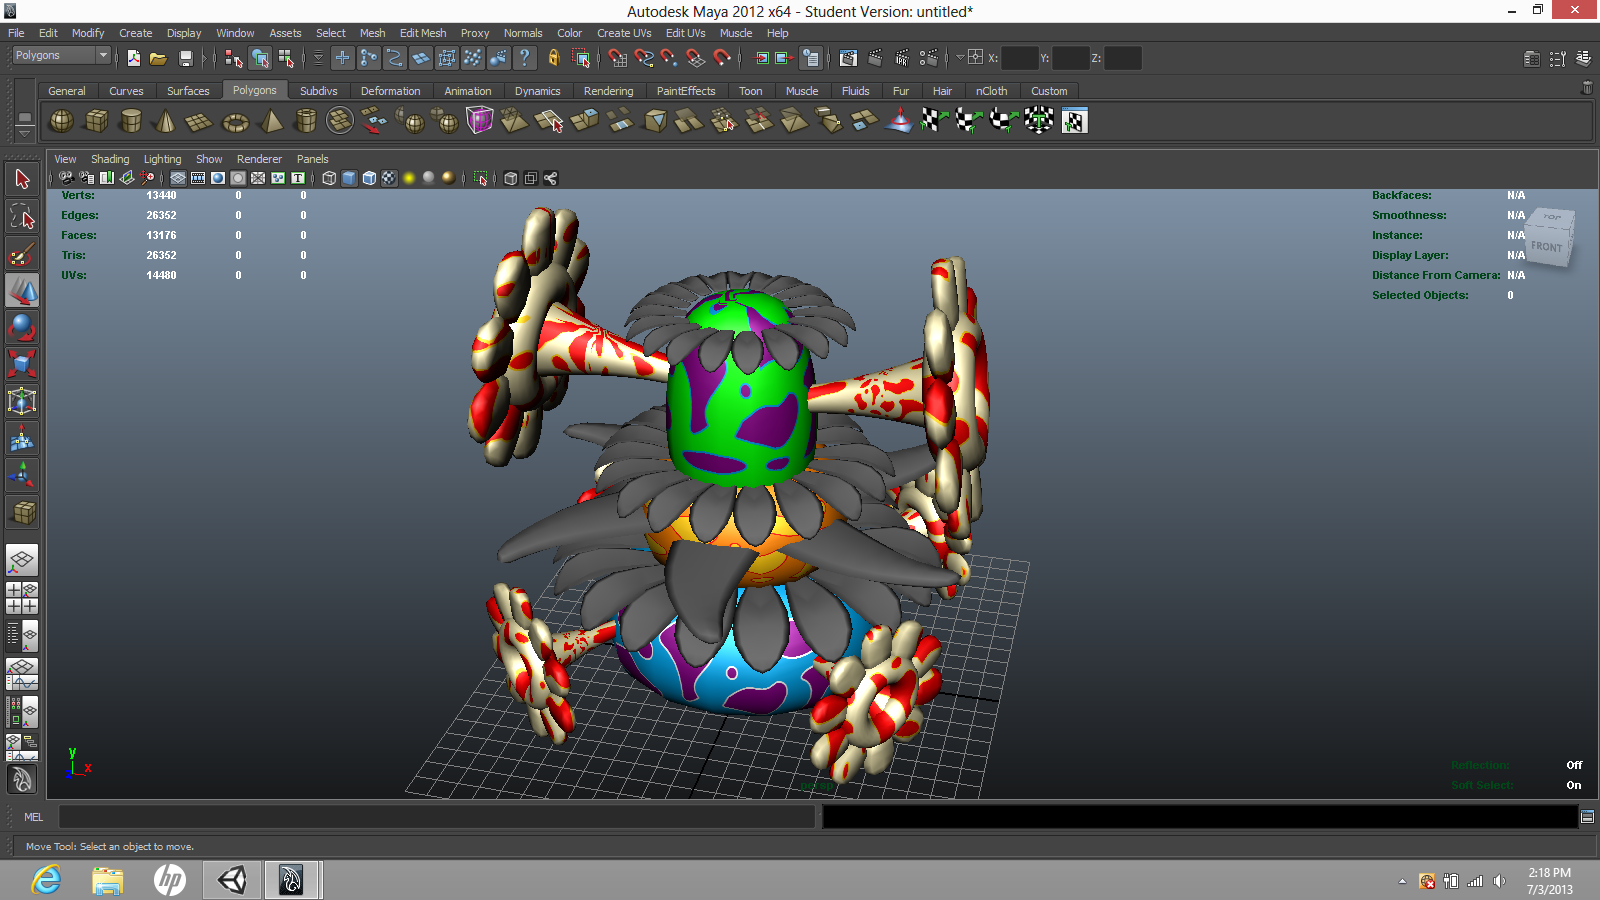Open the Create UVs menu

(624, 33)
